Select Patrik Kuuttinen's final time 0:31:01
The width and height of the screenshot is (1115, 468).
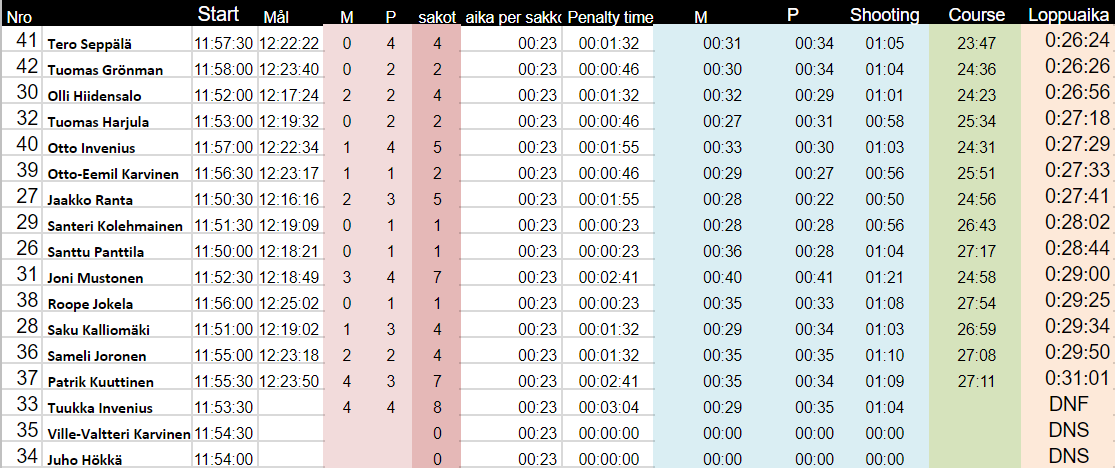(1069, 380)
